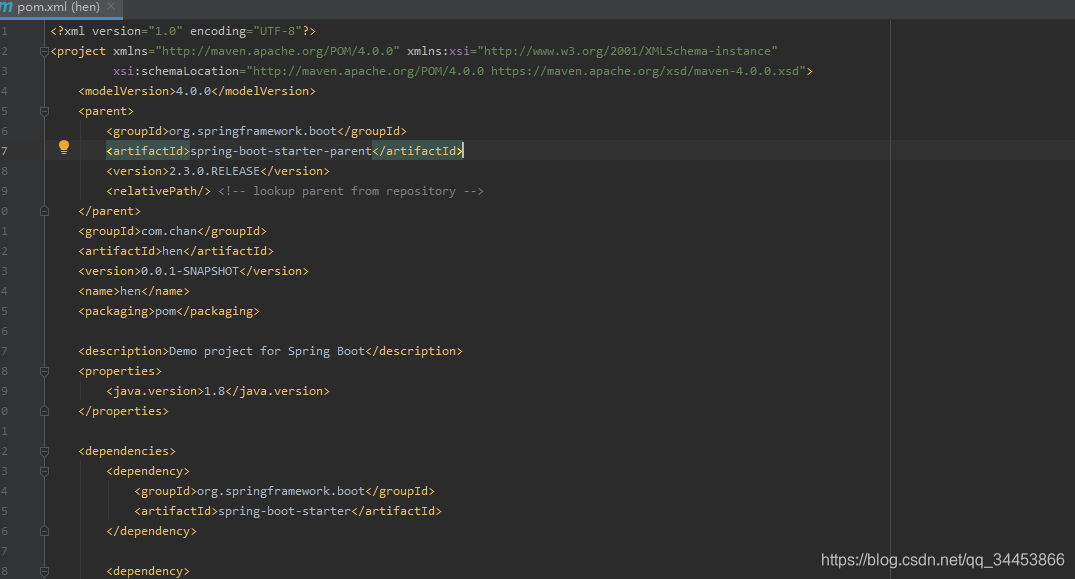The image size is (1075, 579).
Task: Click the artifactId hen line
Action: pyautogui.click(x=176, y=251)
